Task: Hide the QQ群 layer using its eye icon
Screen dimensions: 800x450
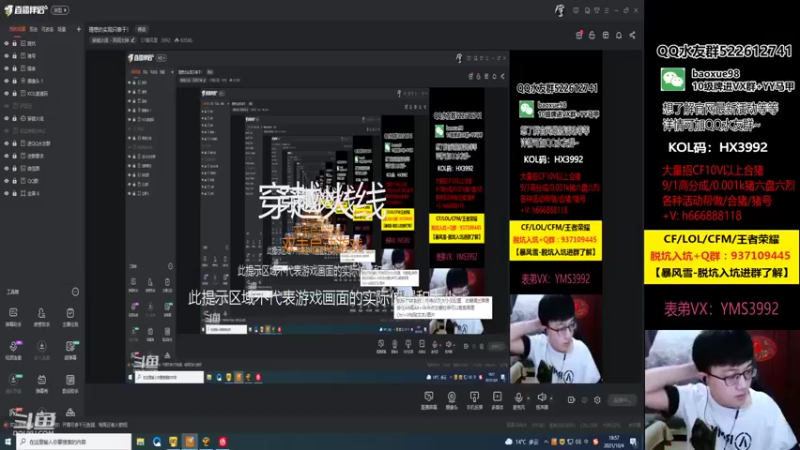Action: pos(7,181)
